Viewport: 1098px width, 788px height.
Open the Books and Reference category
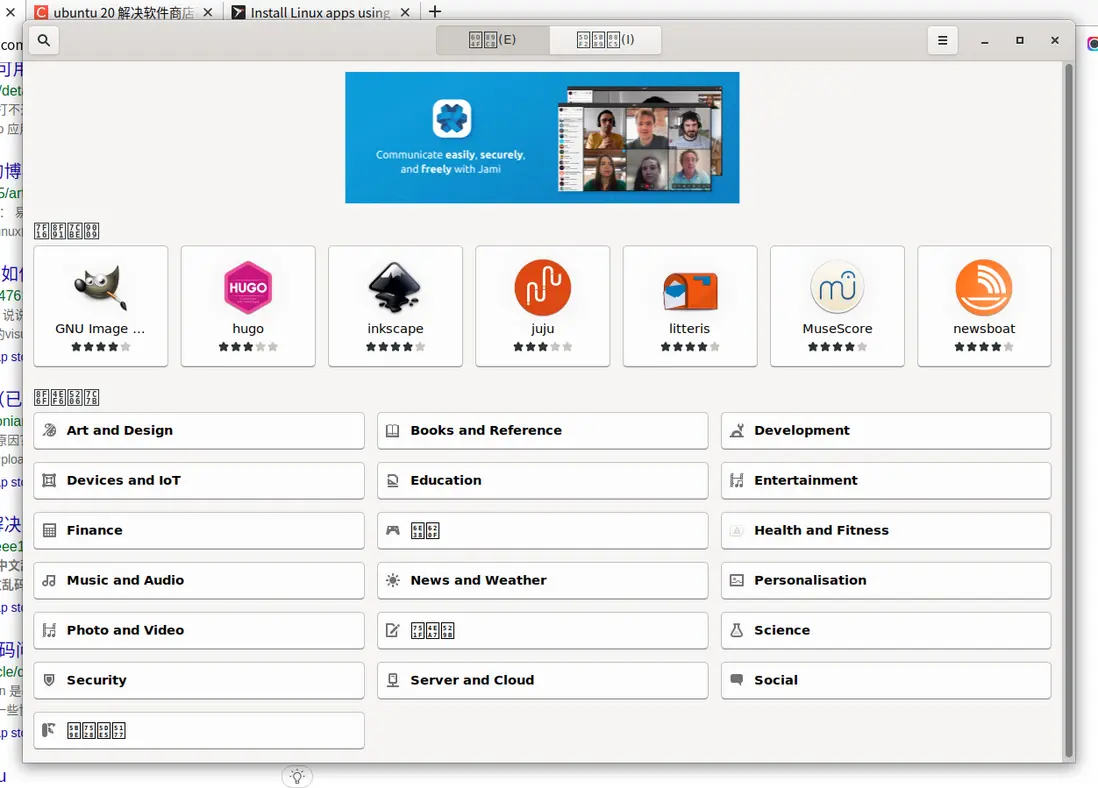click(x=543, y=431)
